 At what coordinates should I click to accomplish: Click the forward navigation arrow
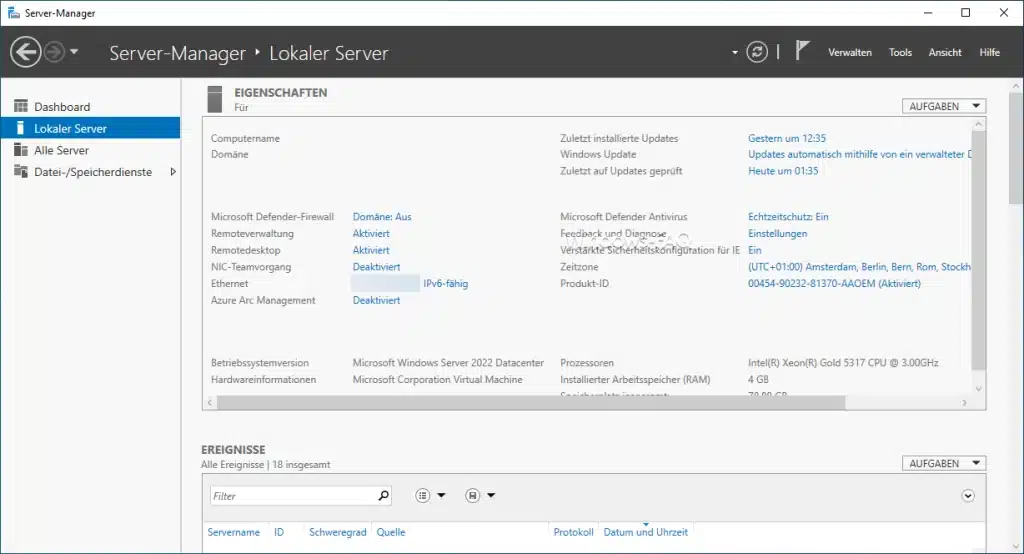click(x=54, y=52)
